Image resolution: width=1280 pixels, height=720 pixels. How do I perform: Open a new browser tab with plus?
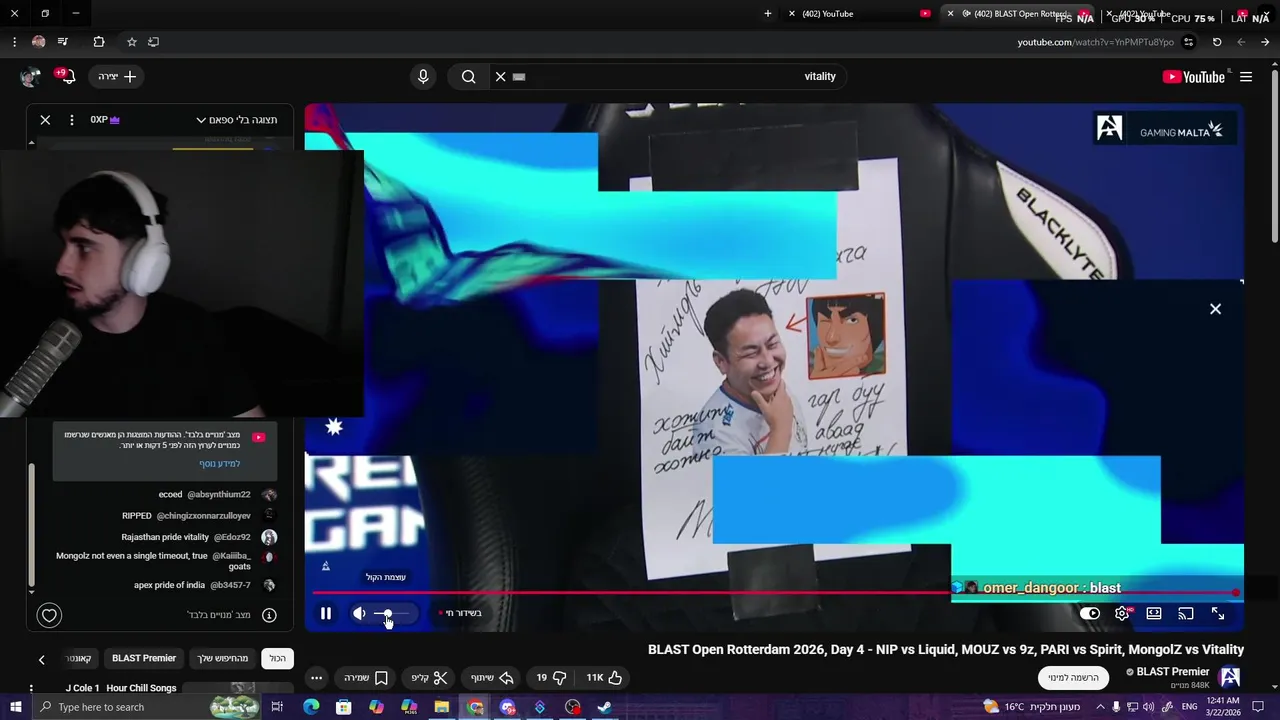pos(768,14)
